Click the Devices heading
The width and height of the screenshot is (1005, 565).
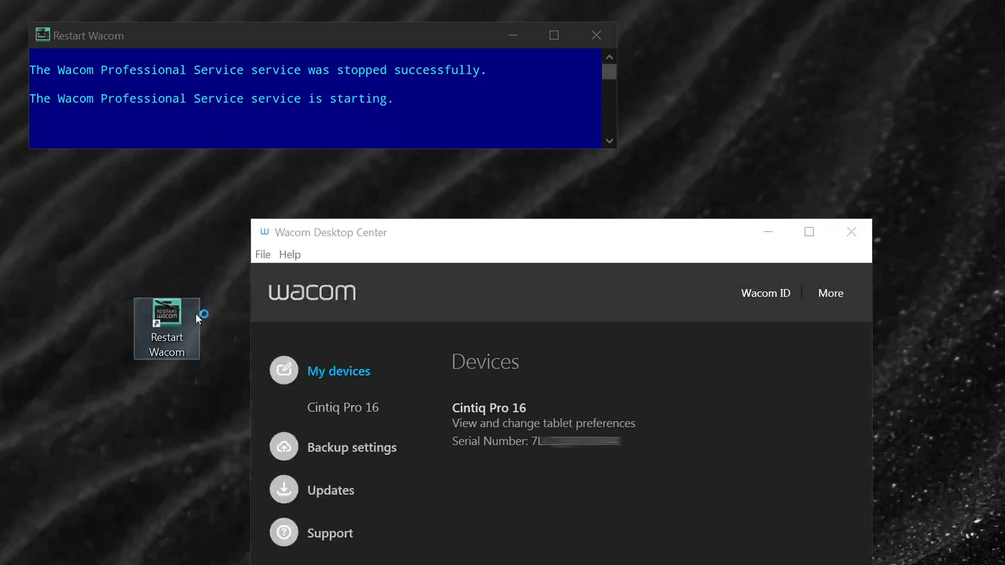[x=485, y=361]
